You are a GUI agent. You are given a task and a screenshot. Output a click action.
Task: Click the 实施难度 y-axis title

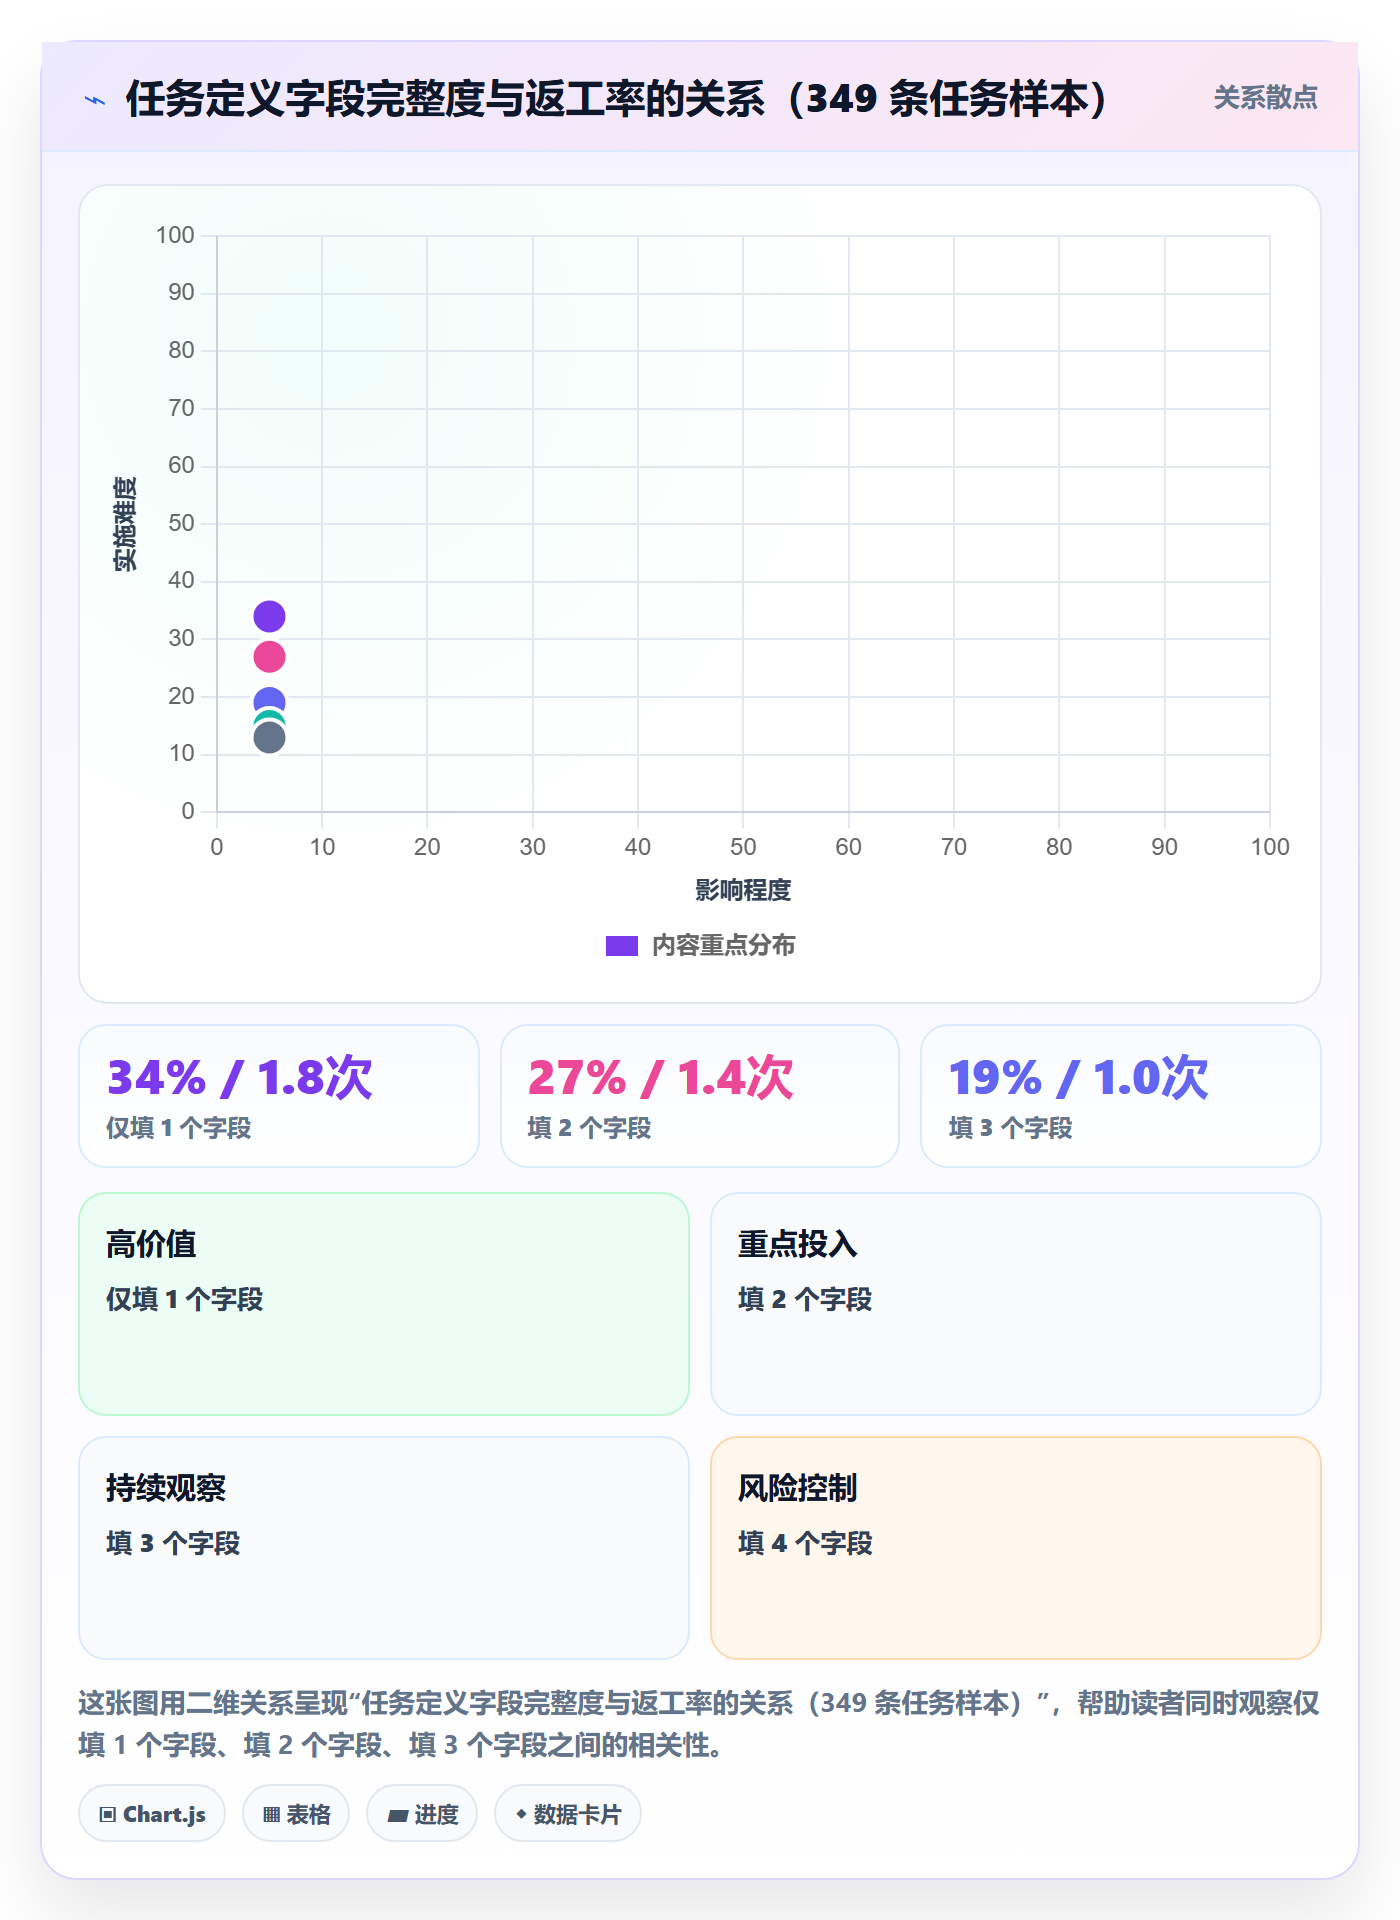[125, 524]
